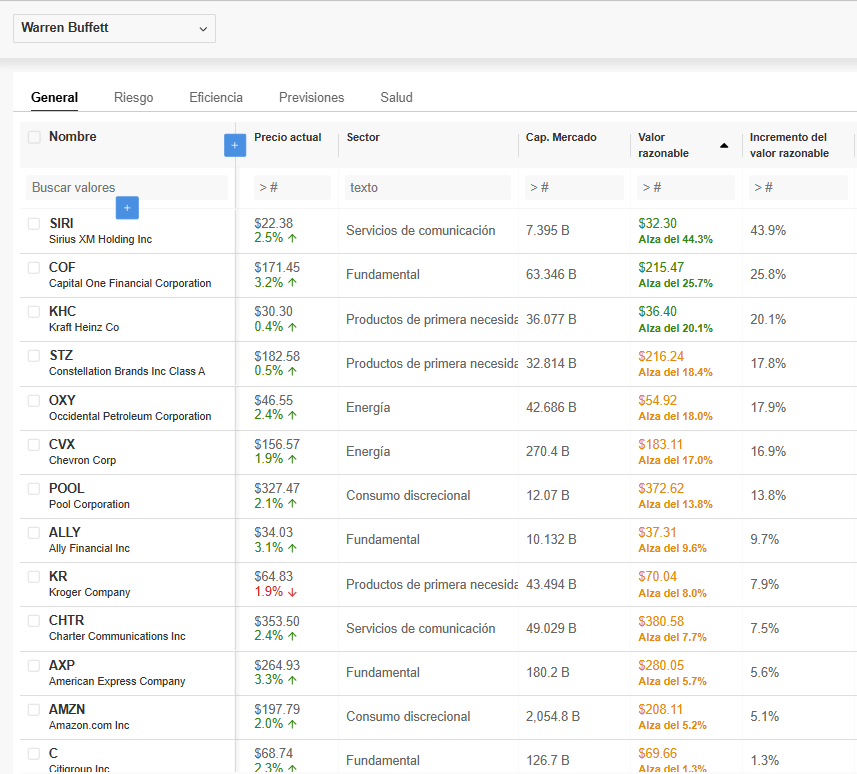Open the Warren Buffett portfolio dropdown

click(x=114, y=28)
